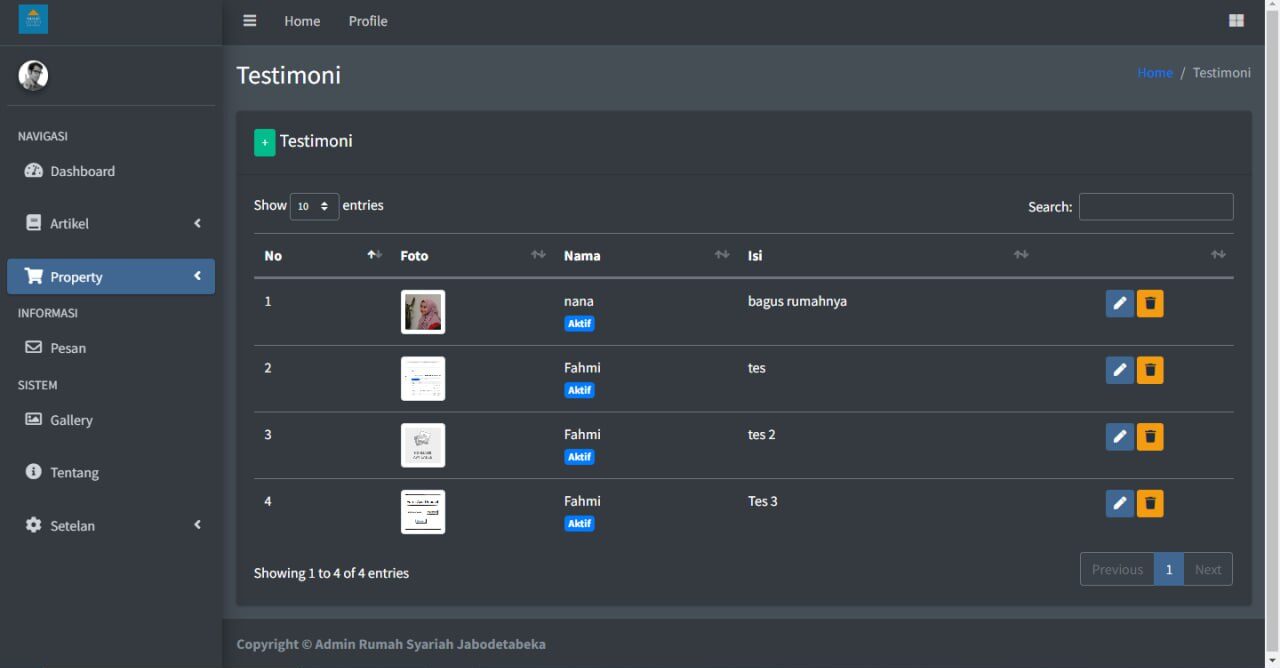Viewport: 1280px width, 668px height.
Task: Open the show entries count dropdown
Action: (314, 206)
